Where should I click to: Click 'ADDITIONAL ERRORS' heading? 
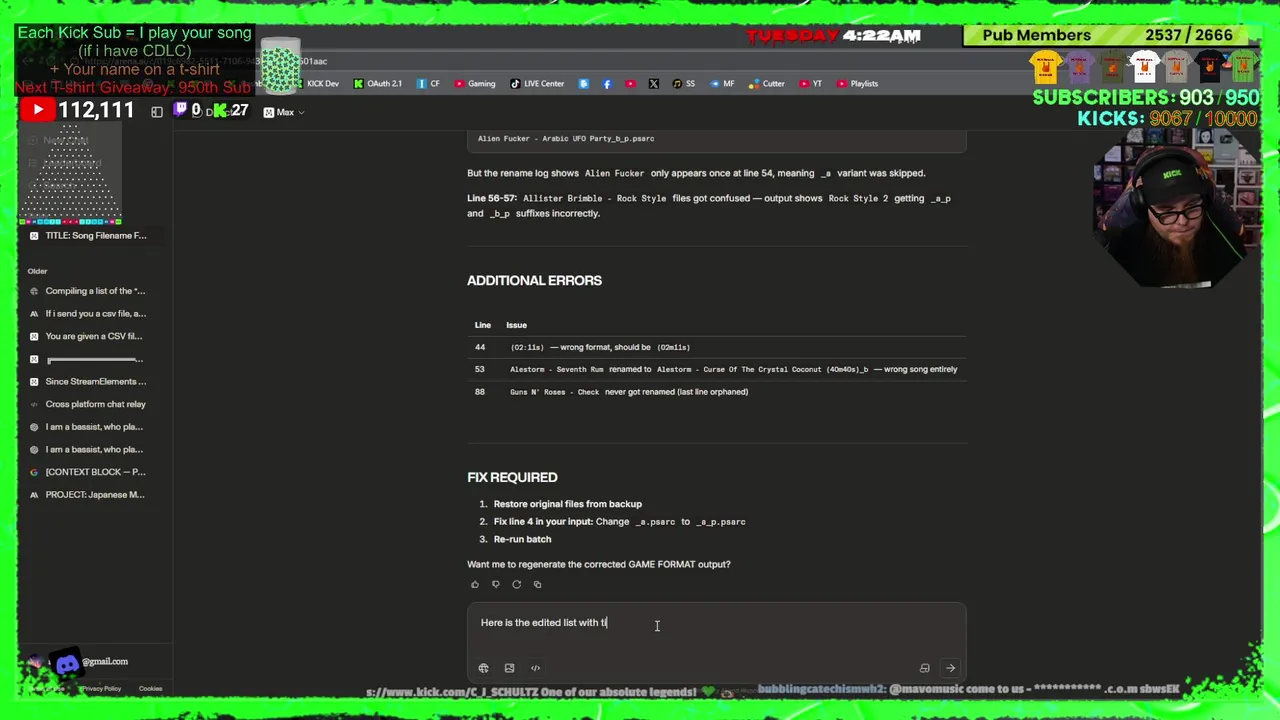pyautogui.click(x=534, y=281)
